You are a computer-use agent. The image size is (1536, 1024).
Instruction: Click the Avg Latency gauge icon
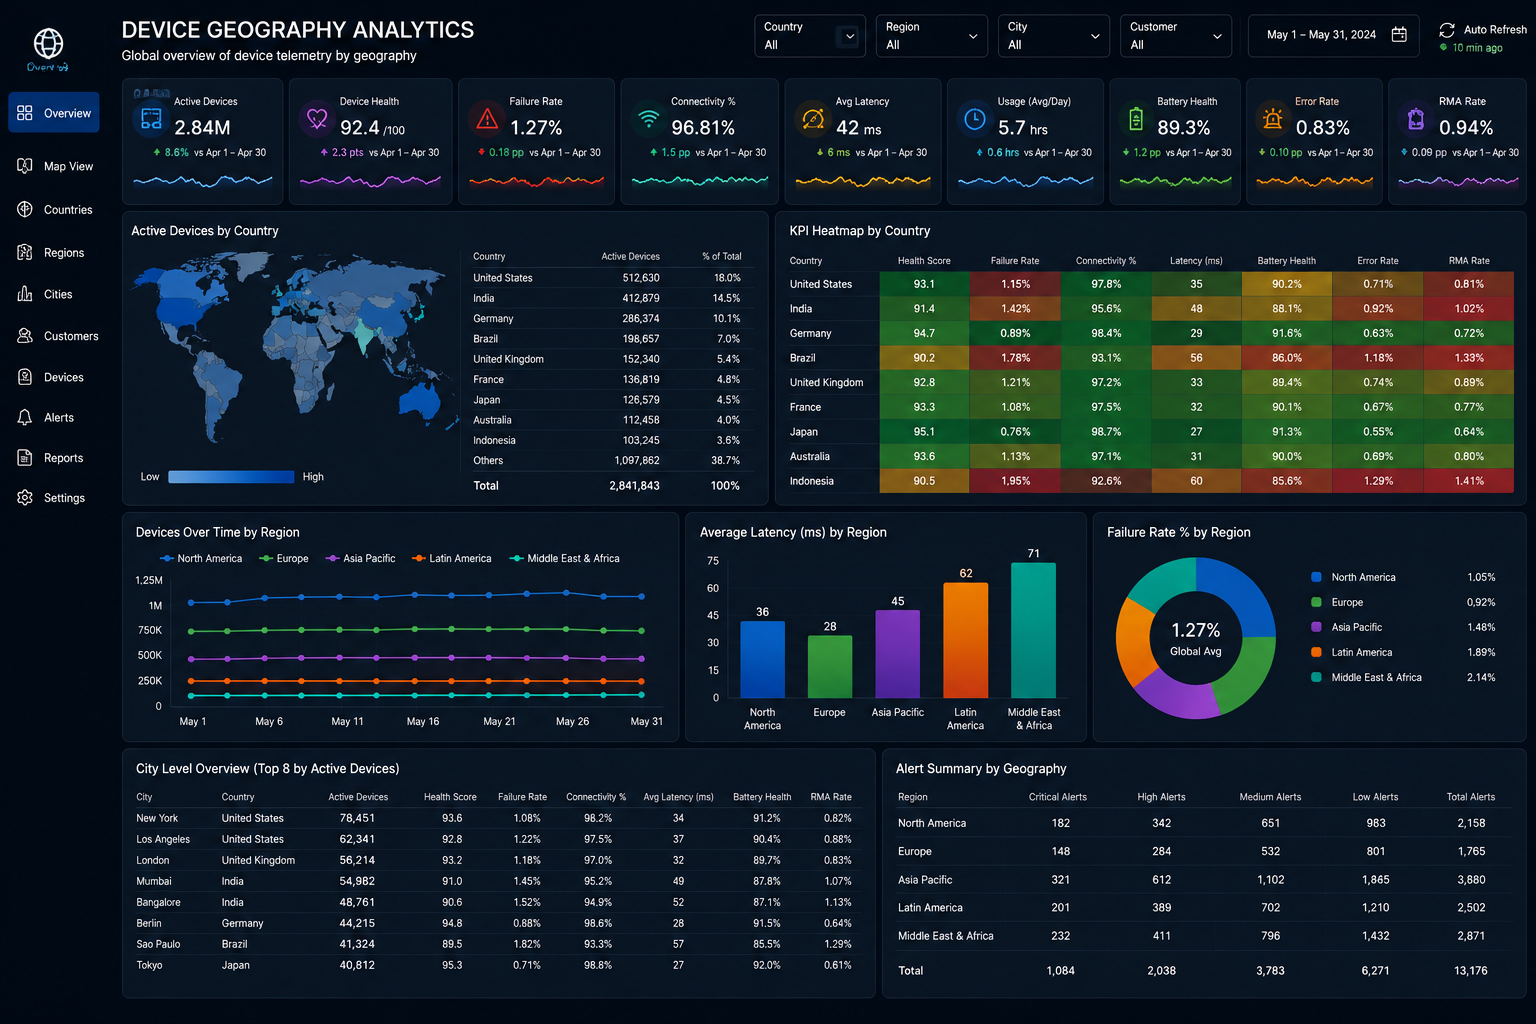pyautogui.click(x=813, y=119)
